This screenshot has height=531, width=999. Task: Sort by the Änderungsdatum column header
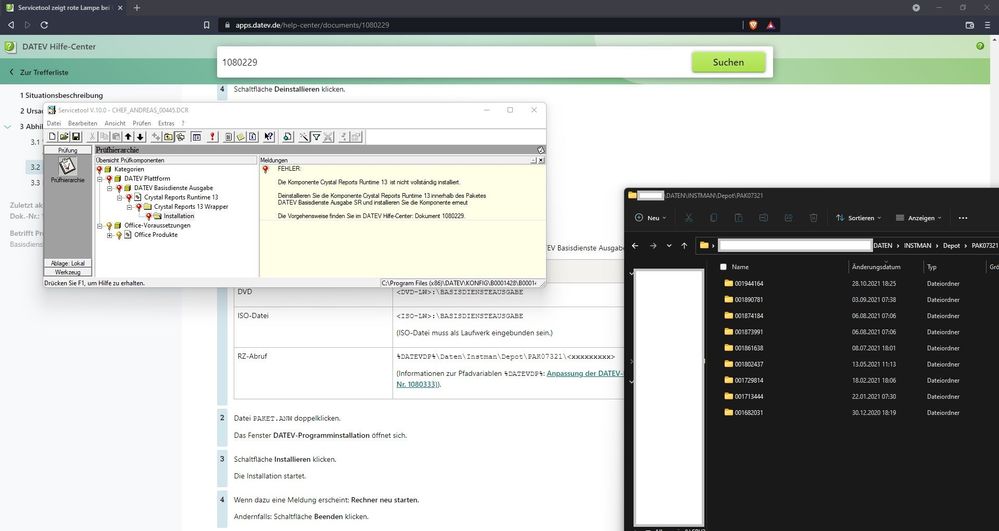(875, 267)
